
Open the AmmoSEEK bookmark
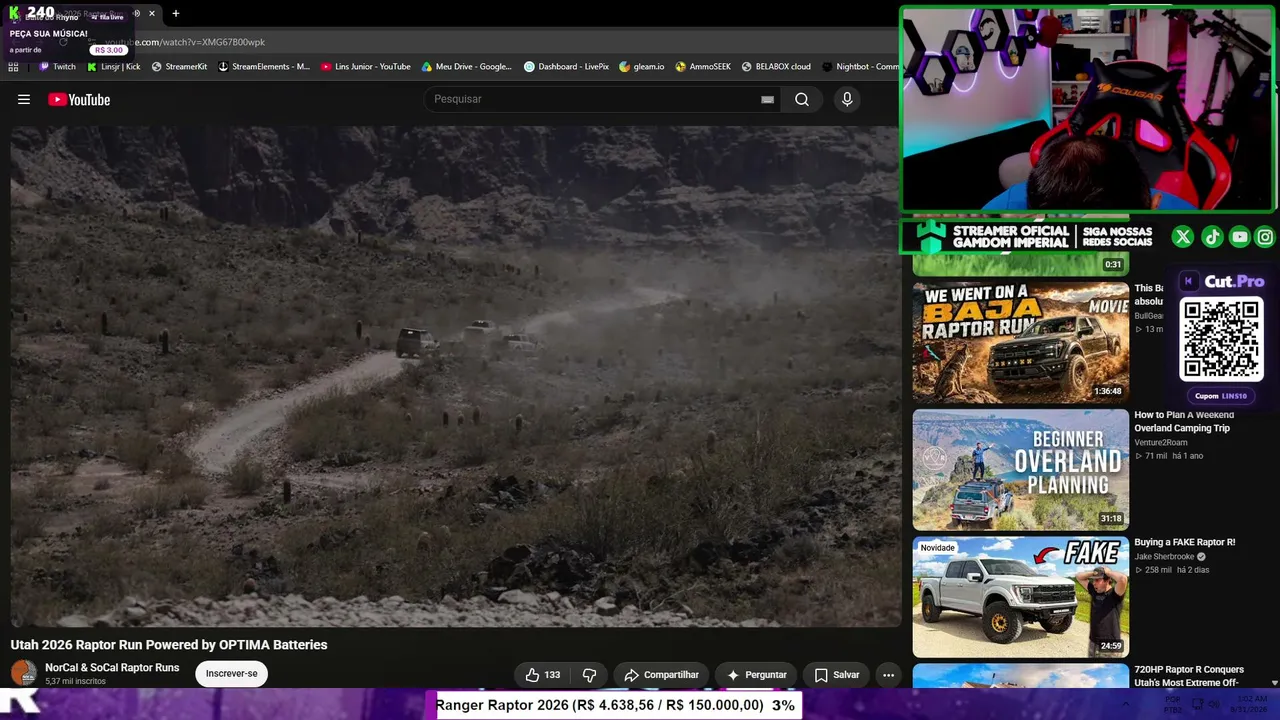point(703,67)
